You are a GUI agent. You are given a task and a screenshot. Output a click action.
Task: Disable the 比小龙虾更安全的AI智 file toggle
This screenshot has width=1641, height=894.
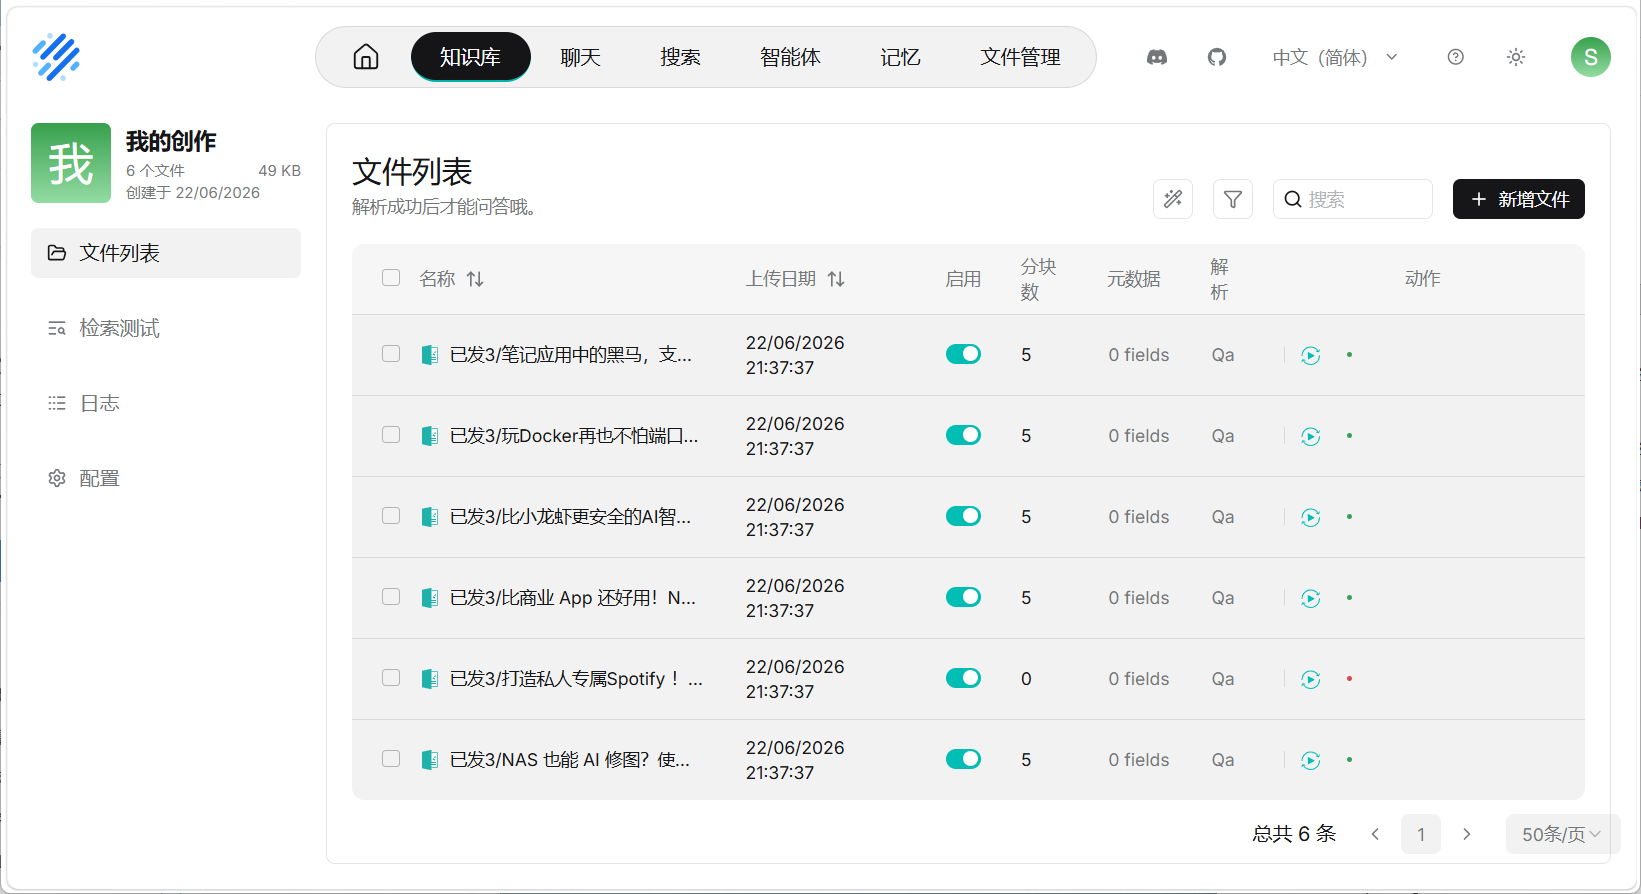(x=963, y=516)
